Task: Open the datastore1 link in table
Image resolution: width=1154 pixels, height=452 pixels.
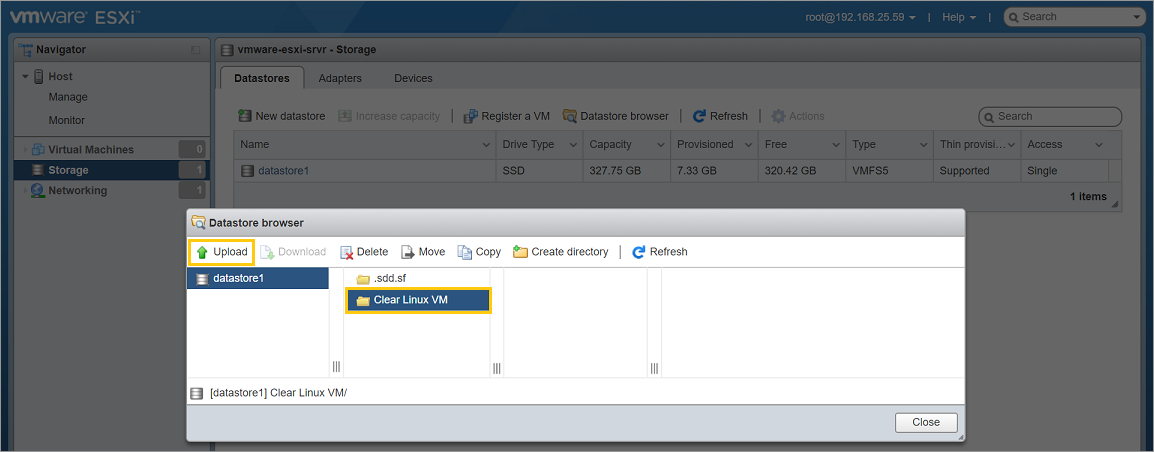Action: tap(283, 171)
